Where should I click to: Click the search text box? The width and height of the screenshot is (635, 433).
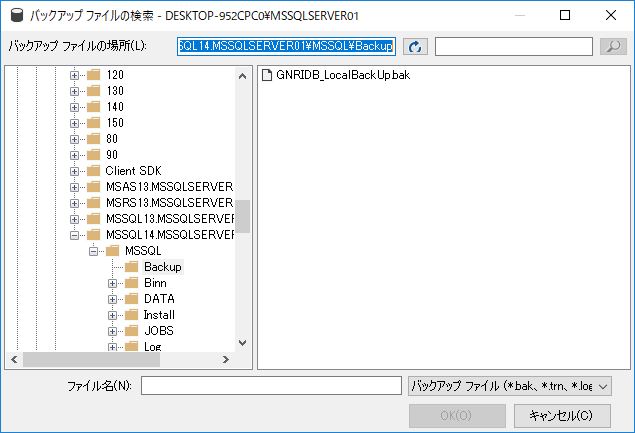(515, 47)
